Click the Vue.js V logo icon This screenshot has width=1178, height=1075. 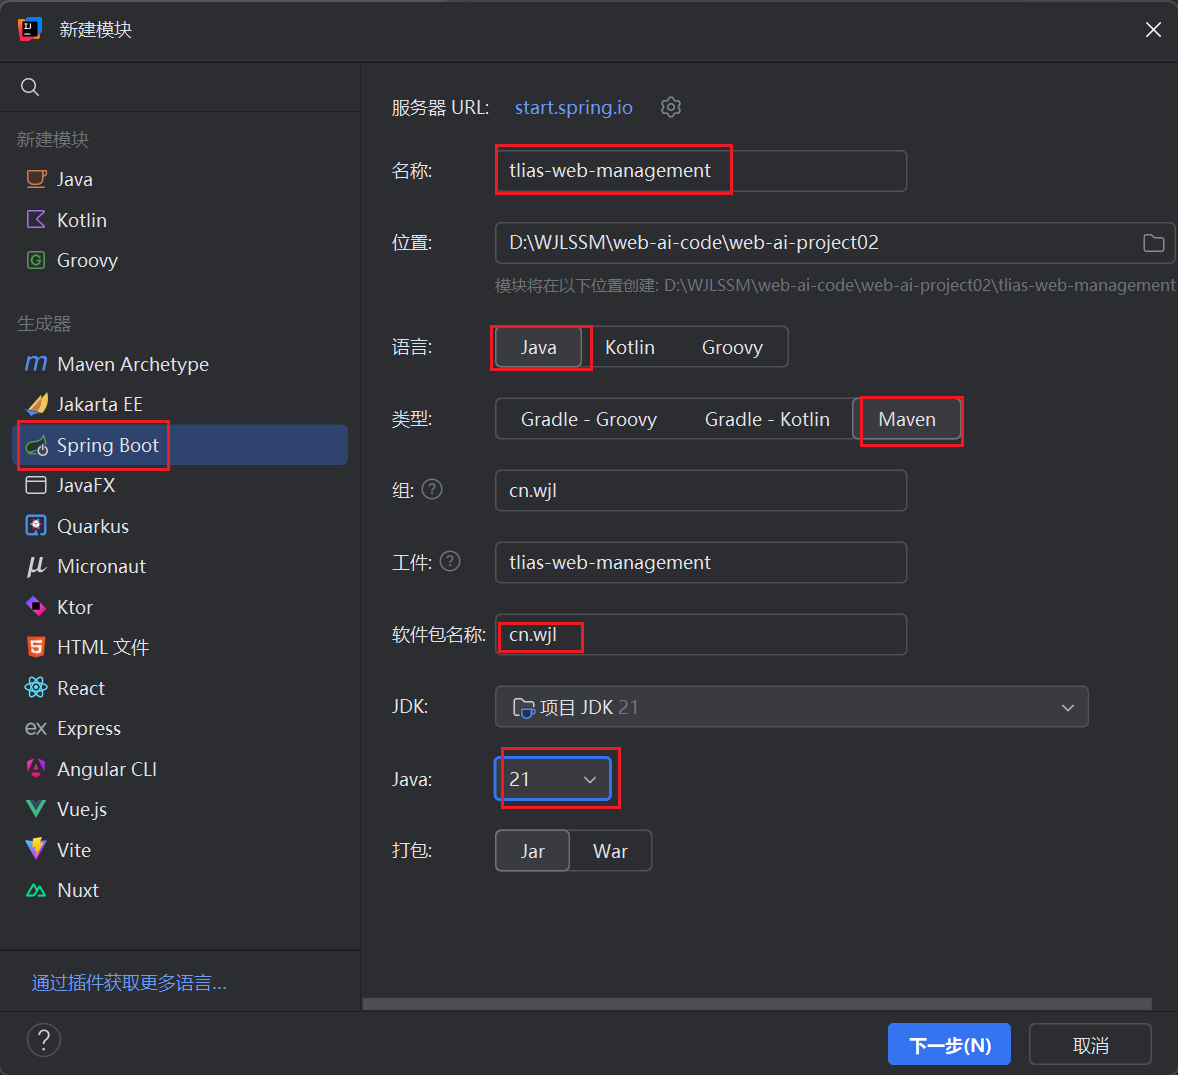click(36, 809)
